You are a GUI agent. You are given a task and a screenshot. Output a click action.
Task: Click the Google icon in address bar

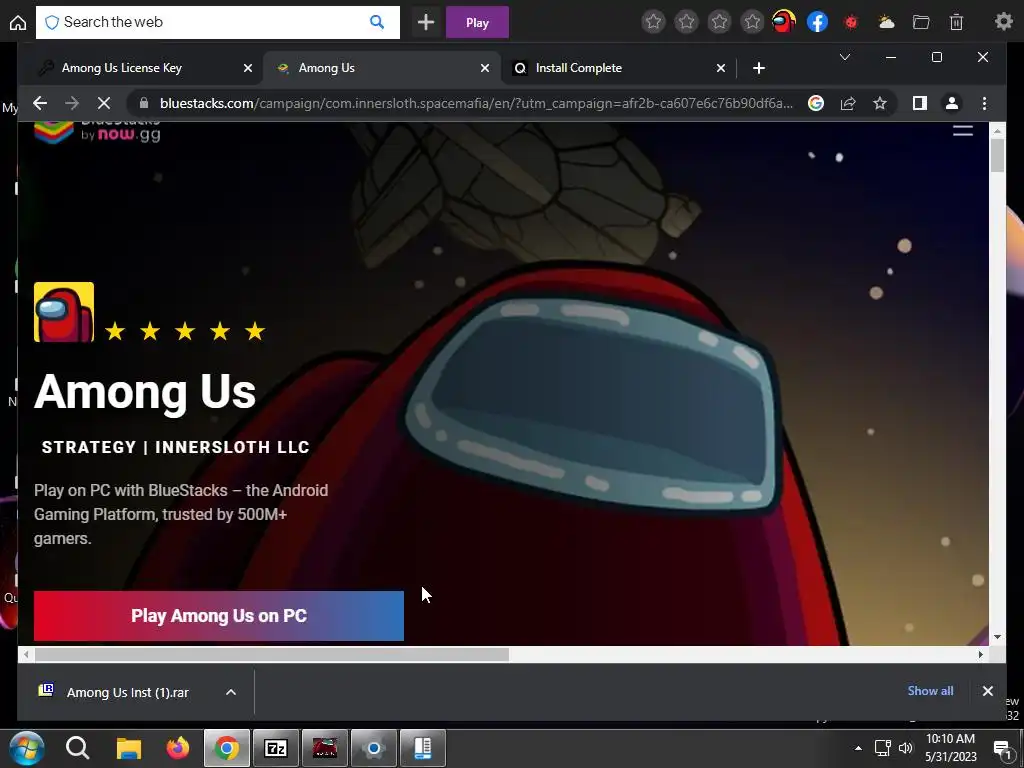[x=816, y=103]
